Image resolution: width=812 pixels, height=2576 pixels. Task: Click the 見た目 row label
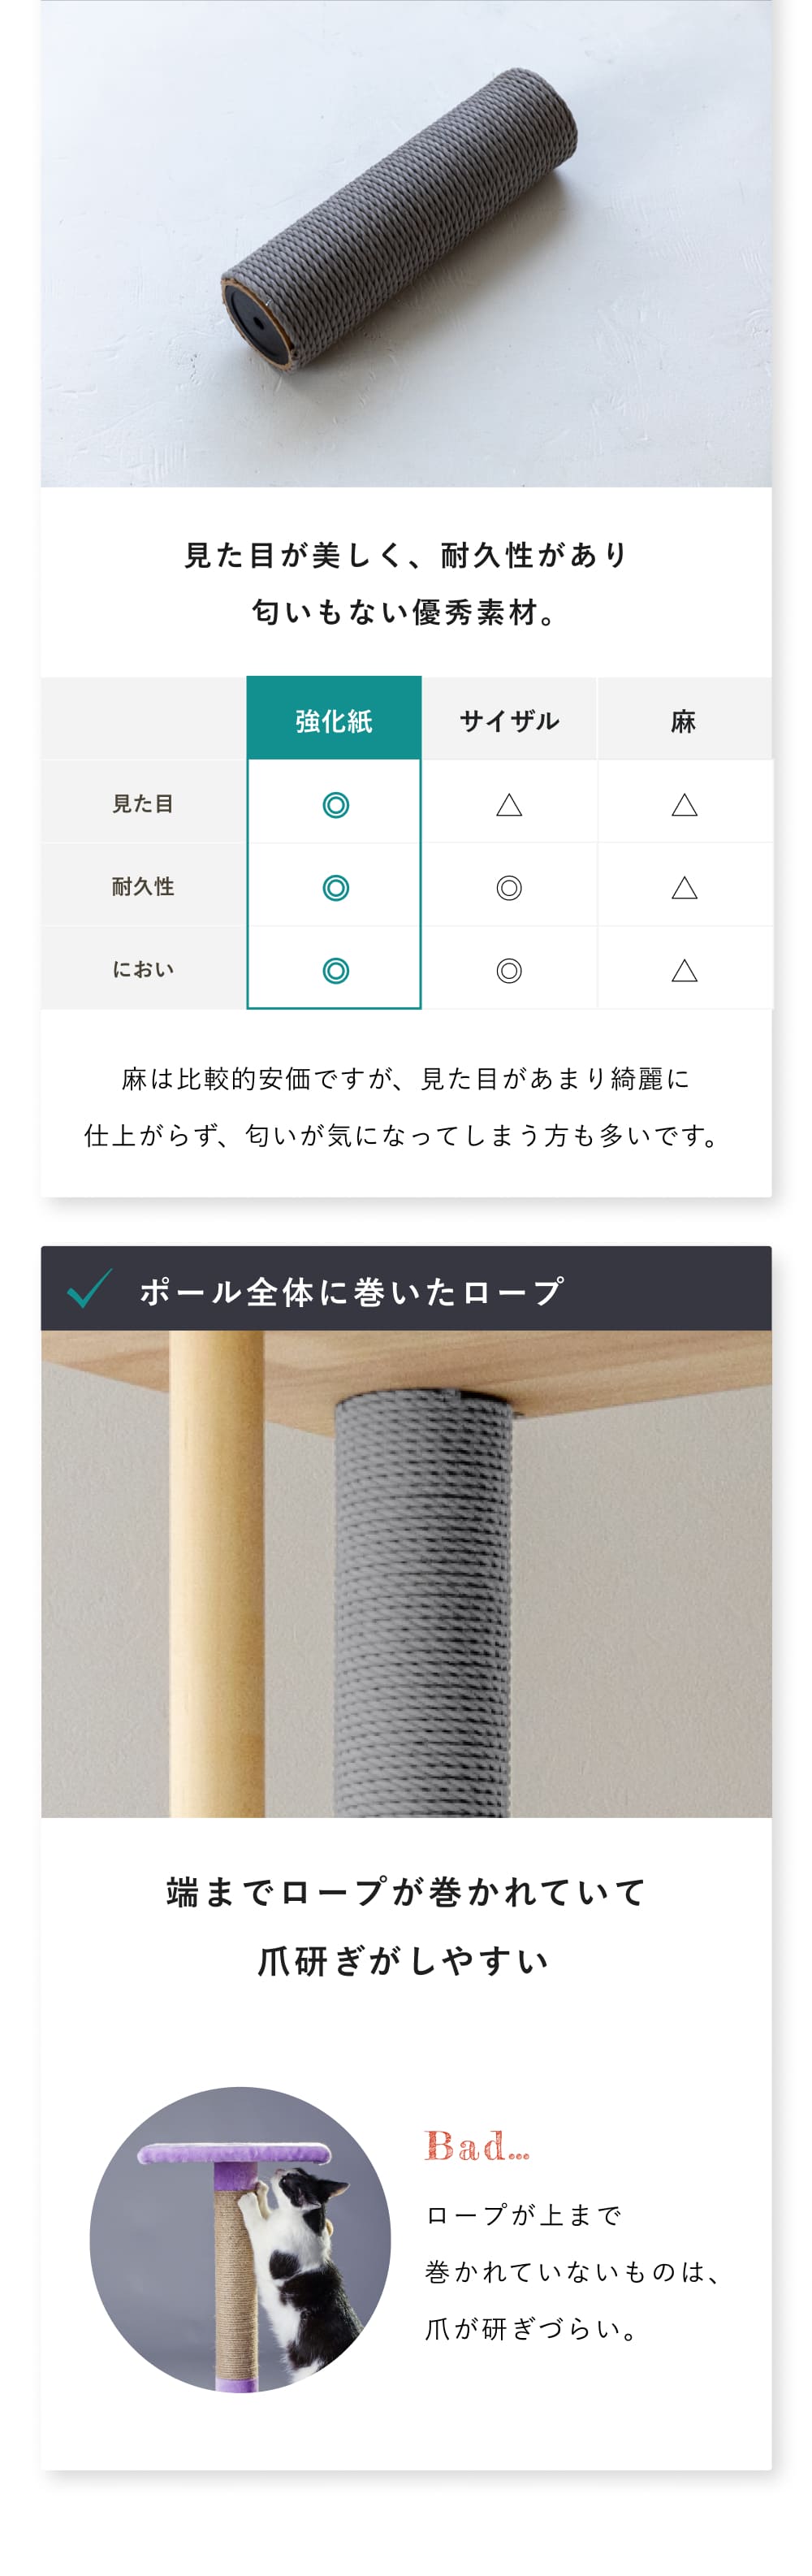click(x=143, y=803)
